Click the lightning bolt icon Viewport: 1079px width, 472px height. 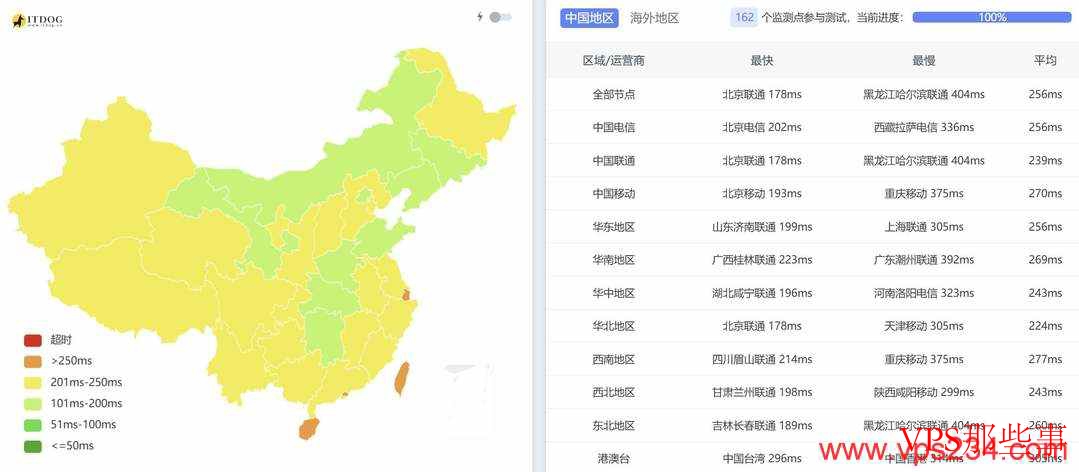(x=480, y=17)
